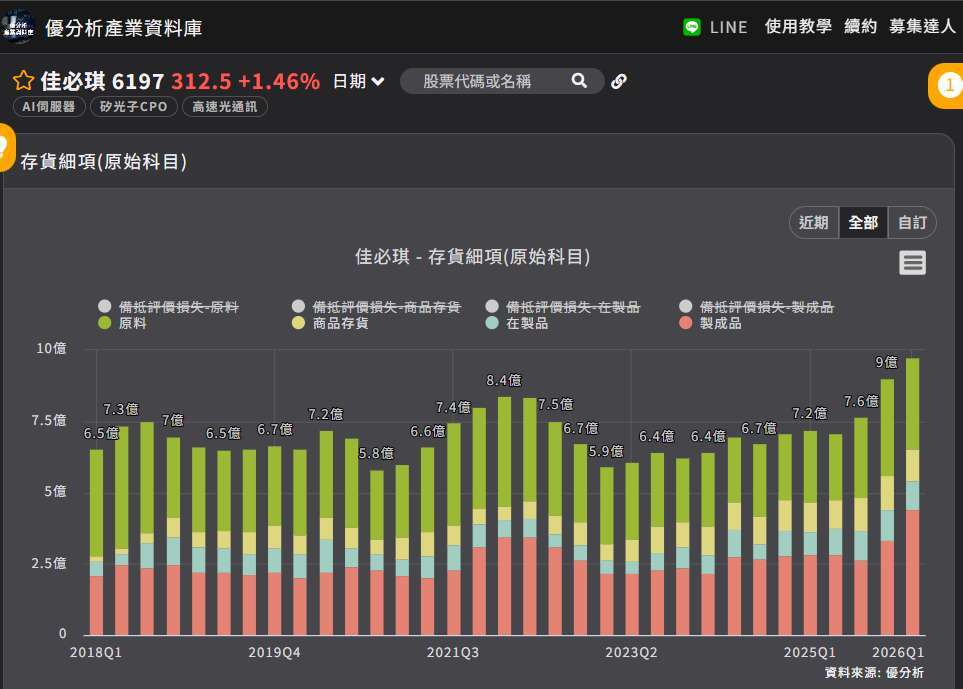Toggle legend 備抵評價損失-製成品 series
Image resolution: width=963 pixels, height=689 pixels.
(757, 306)
